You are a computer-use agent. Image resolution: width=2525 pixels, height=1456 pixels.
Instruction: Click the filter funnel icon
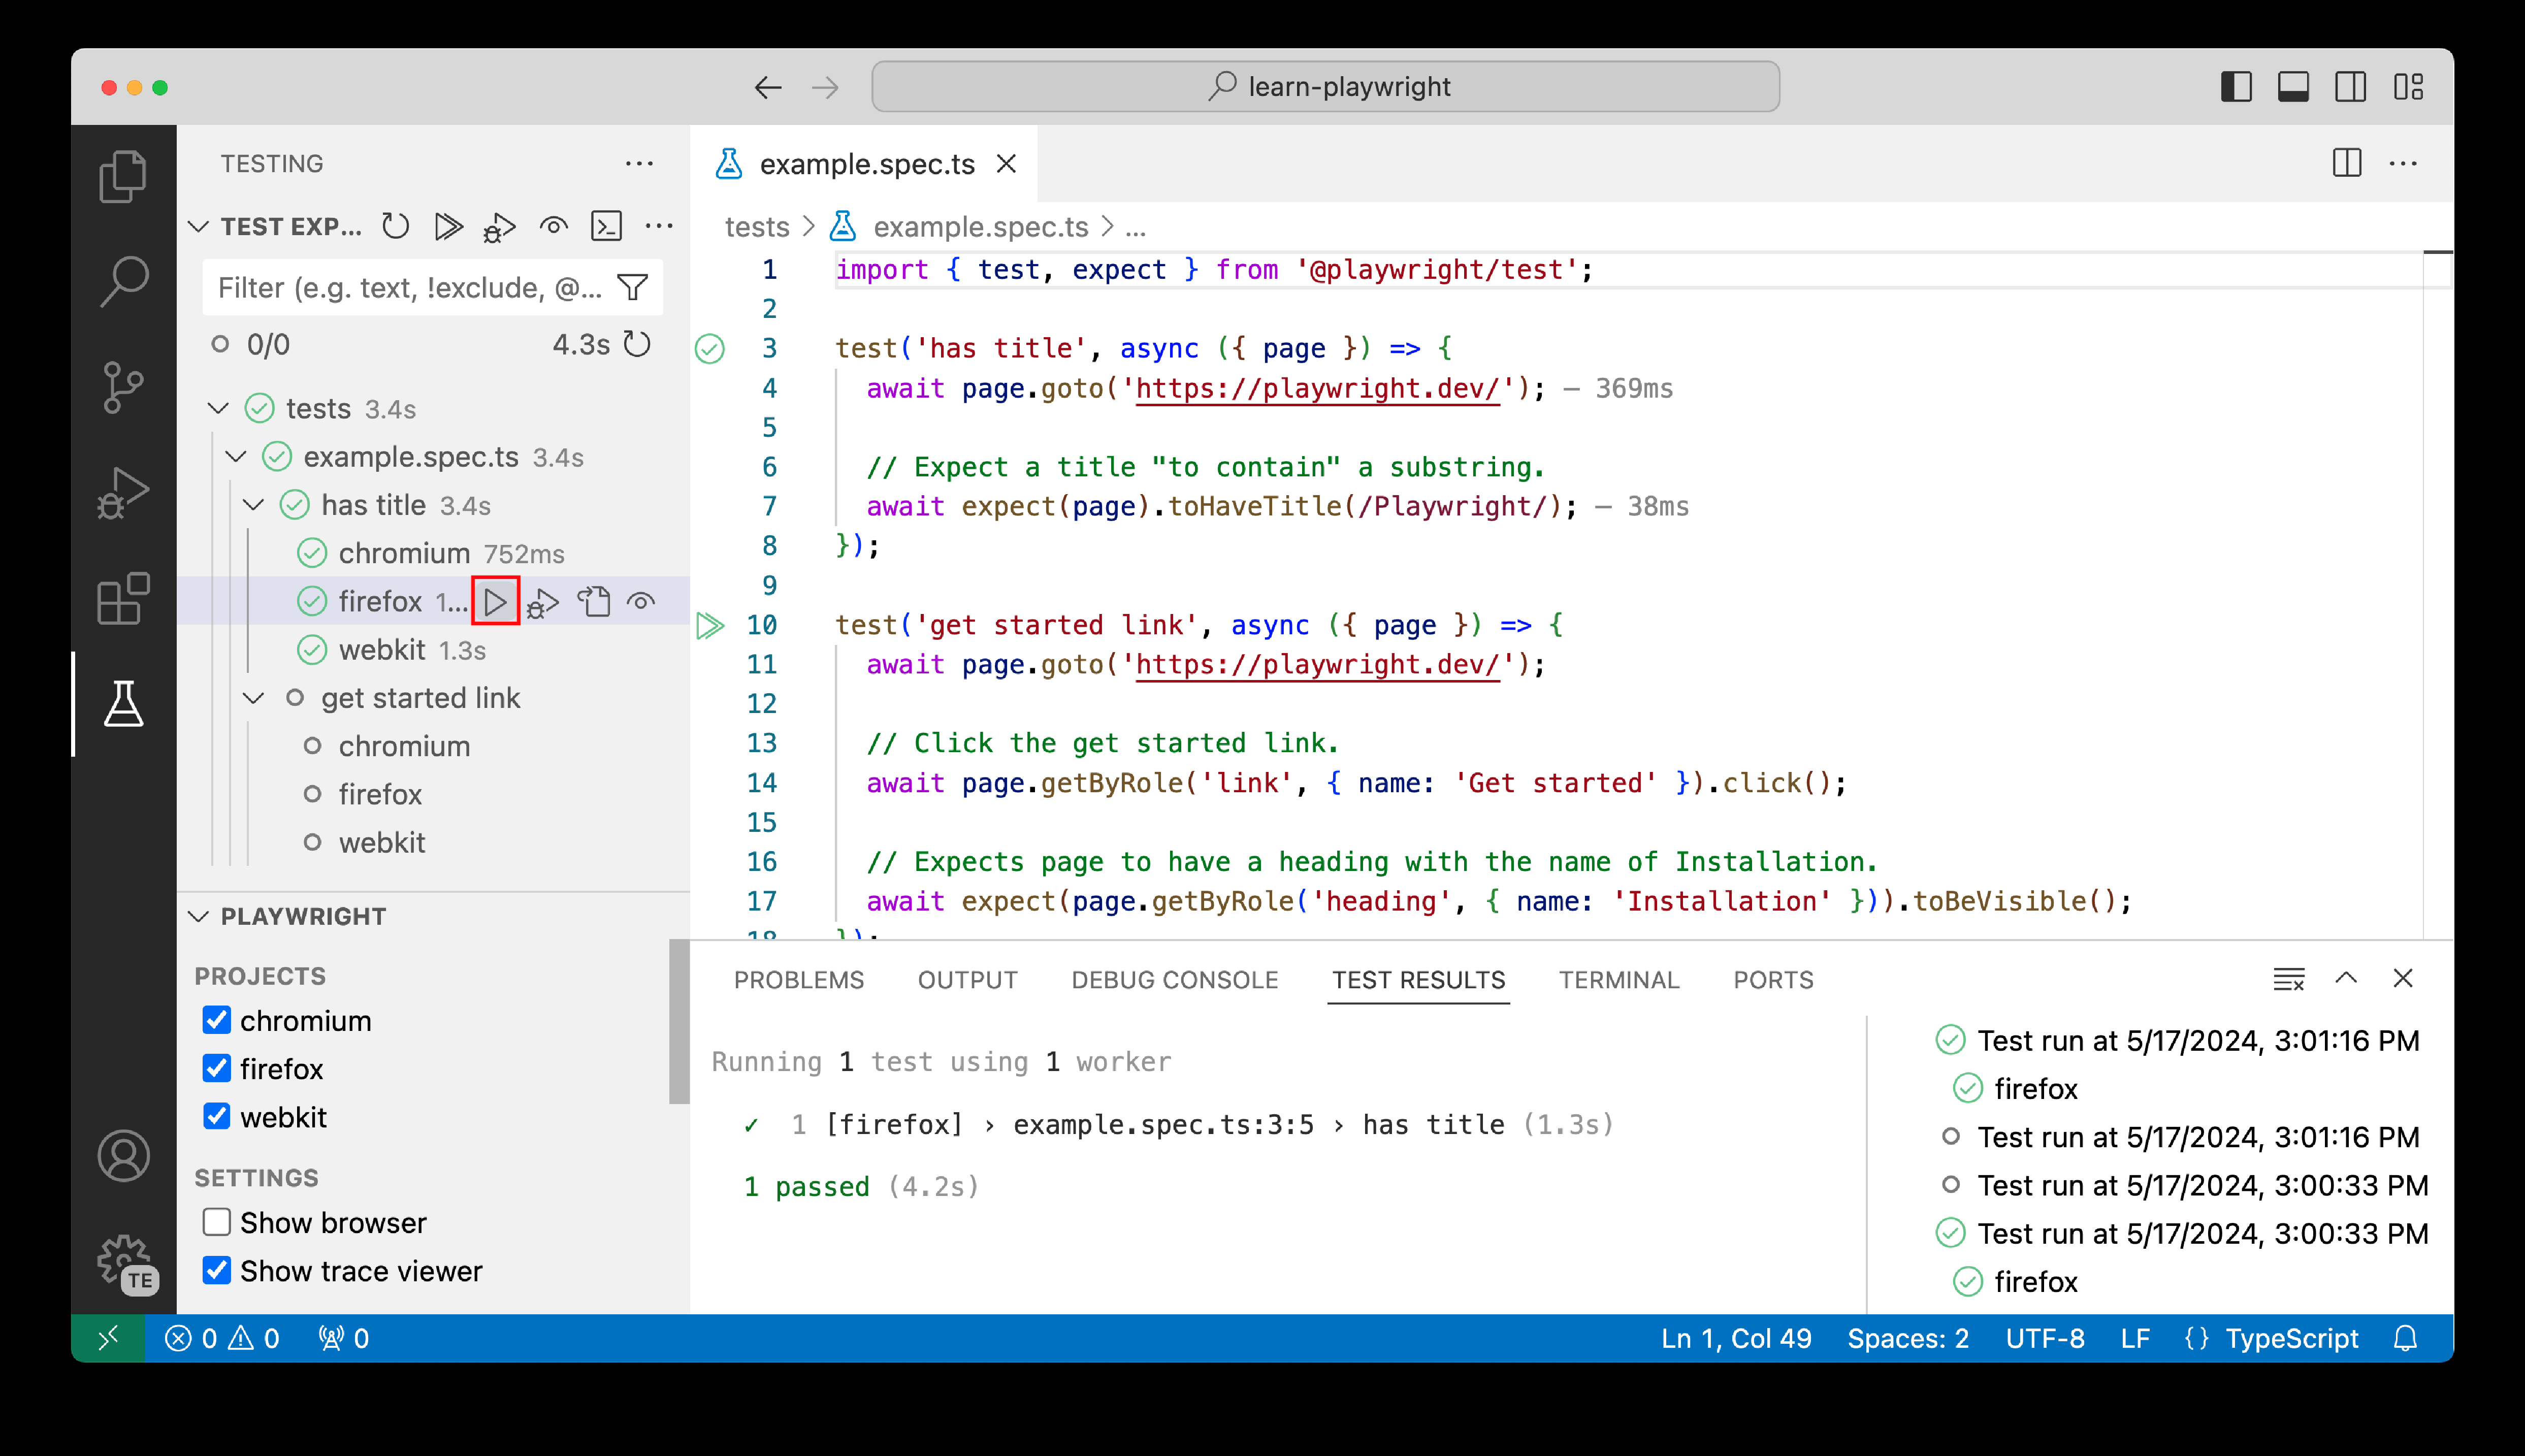[632, 288]
